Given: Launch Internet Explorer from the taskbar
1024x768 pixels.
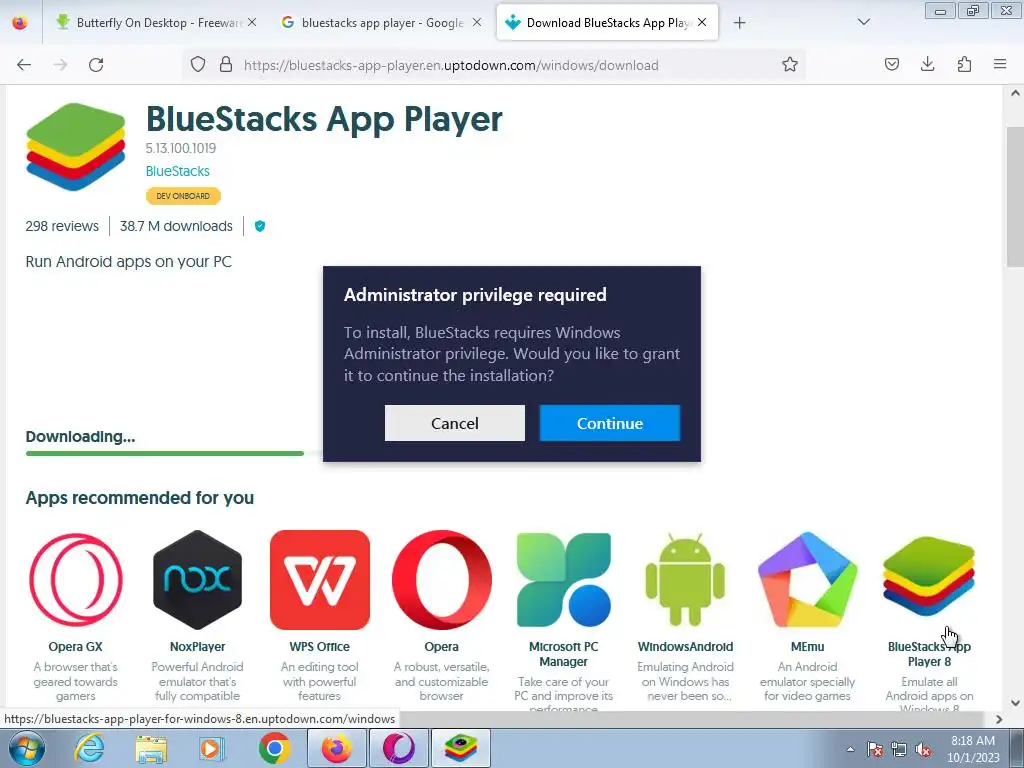Looking at the screenshot, I should [89, 748].
